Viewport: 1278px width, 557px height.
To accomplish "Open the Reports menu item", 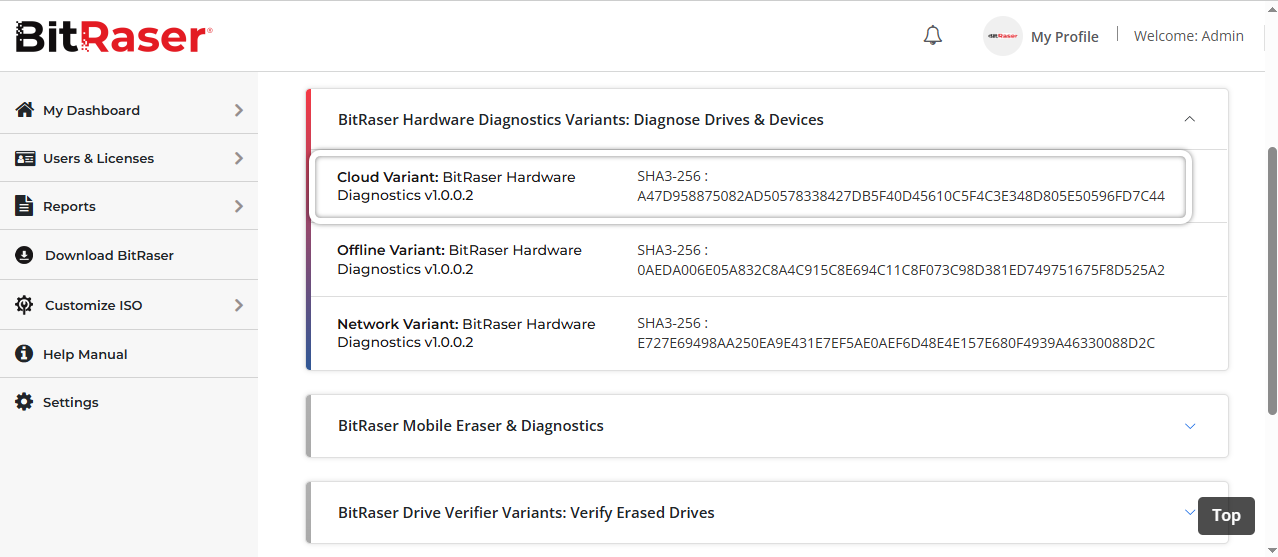I will 70,206.
